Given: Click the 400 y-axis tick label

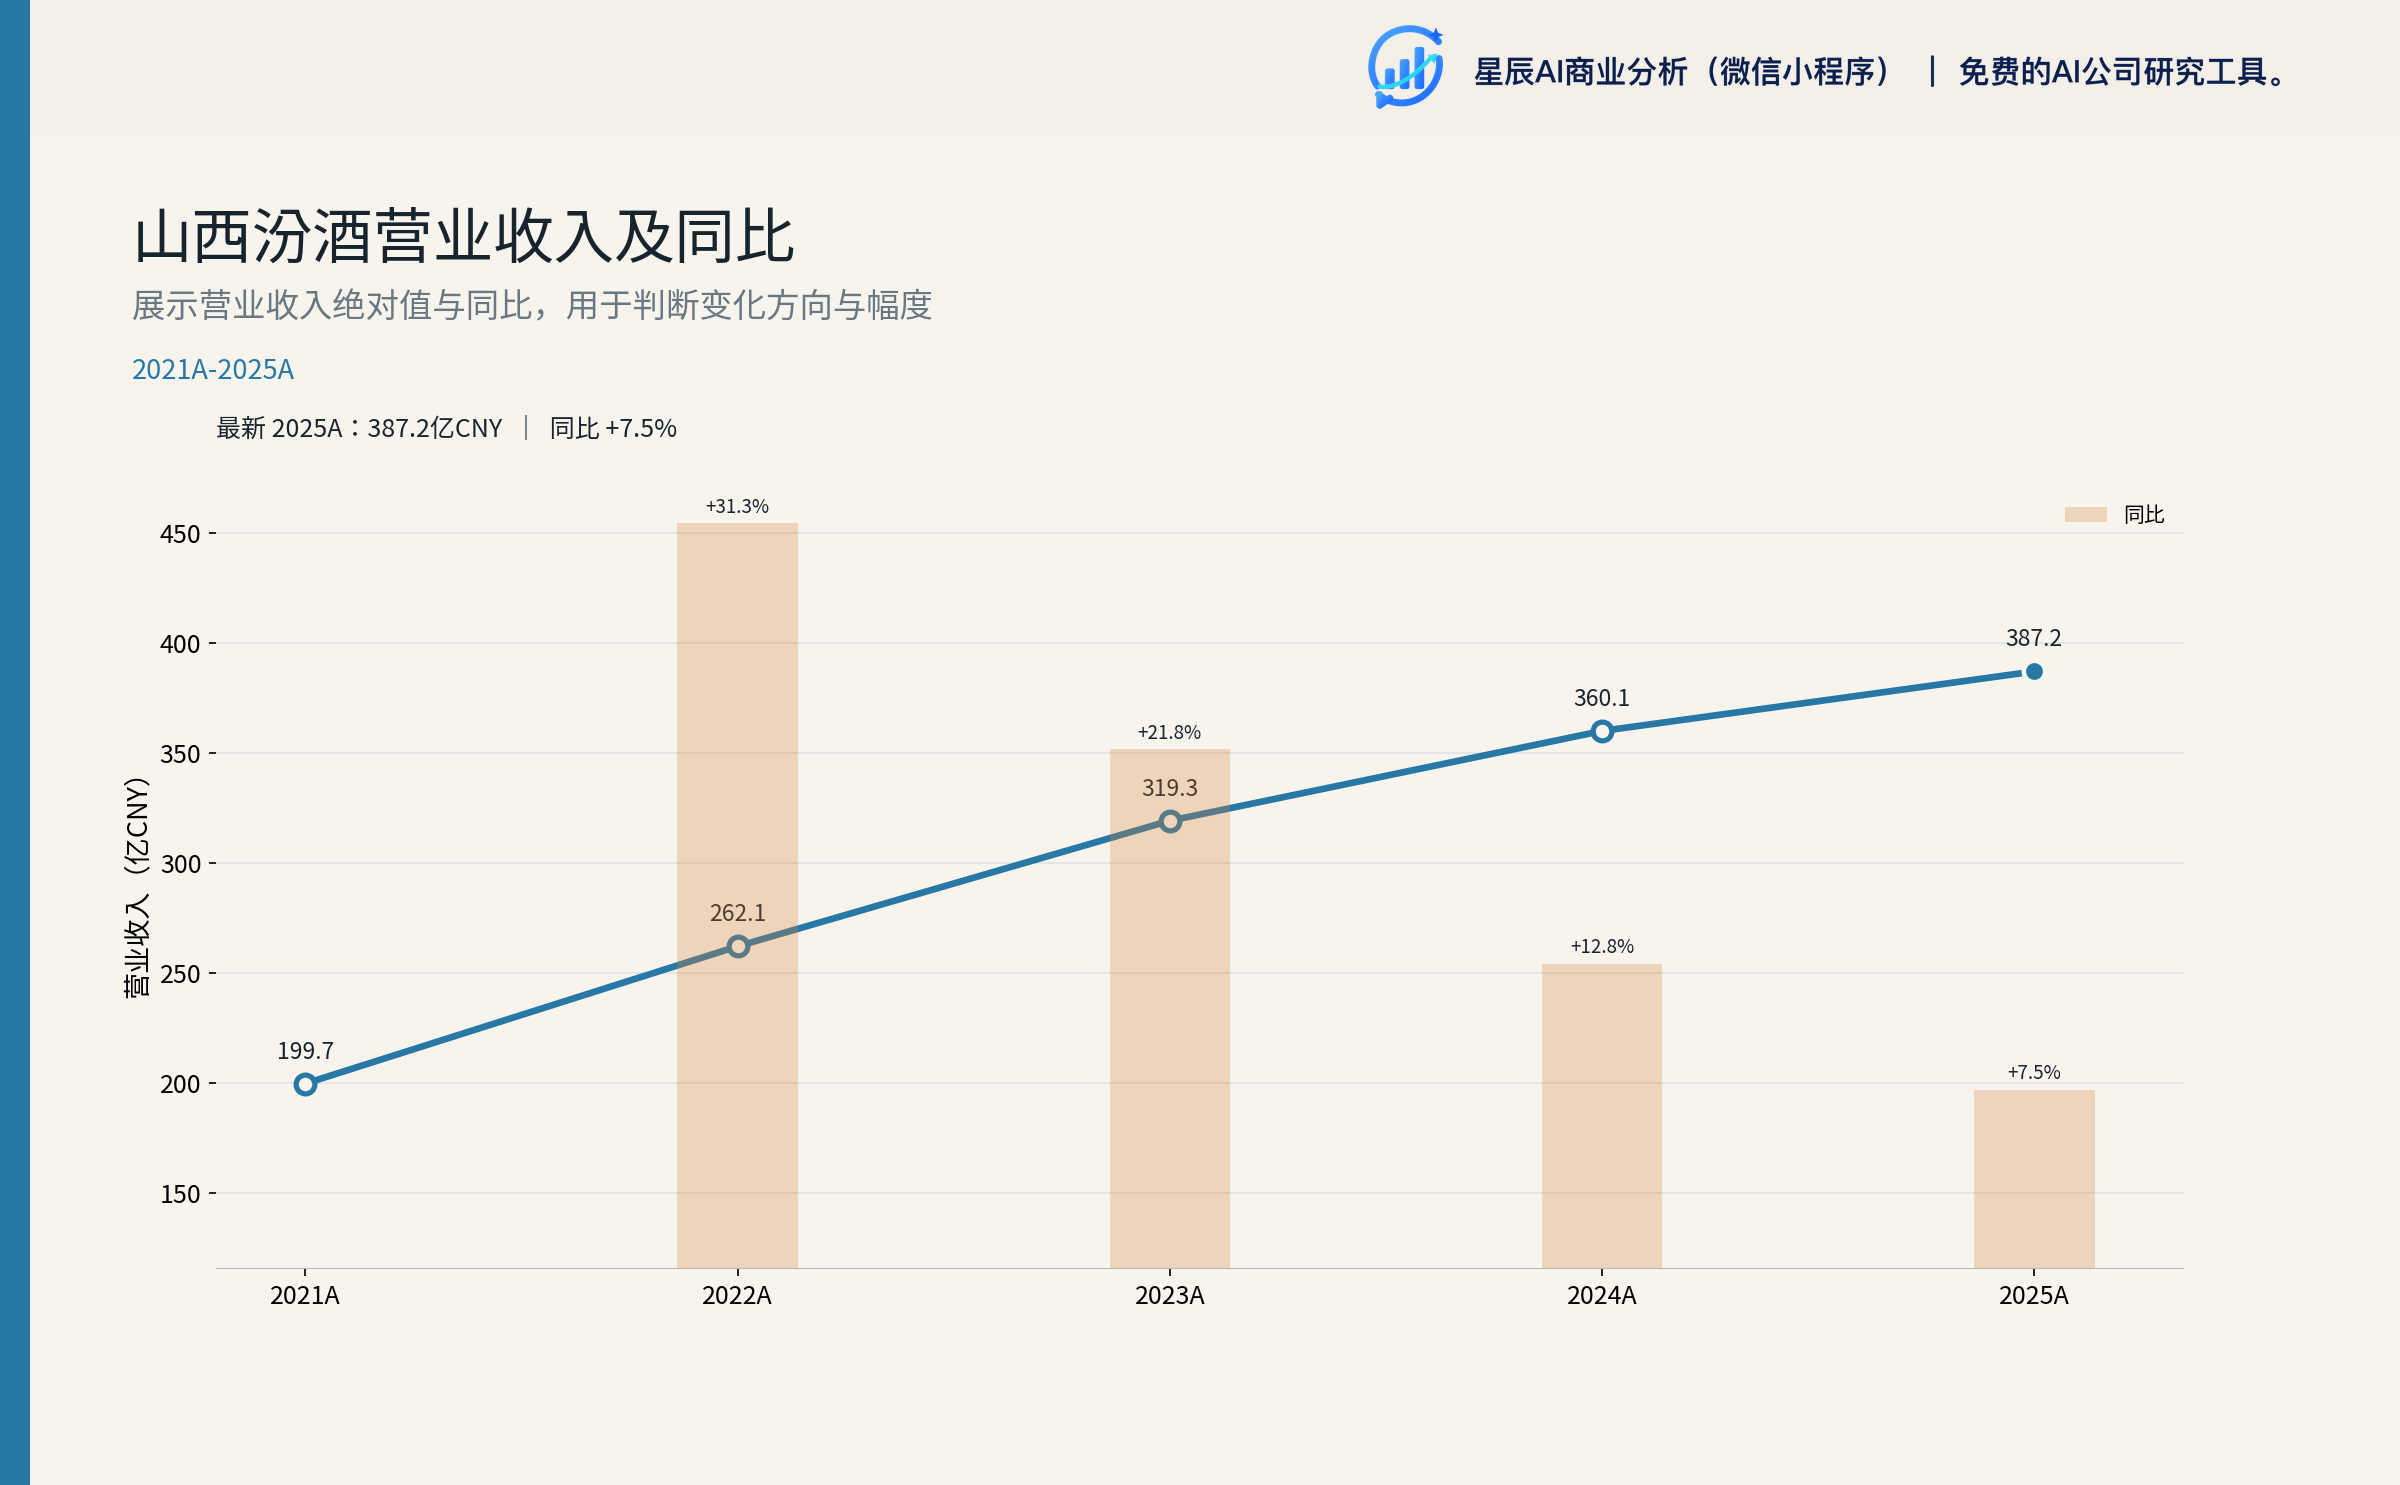Looking at the screenshot, I should pyautogui.click(x=180, y=644).
